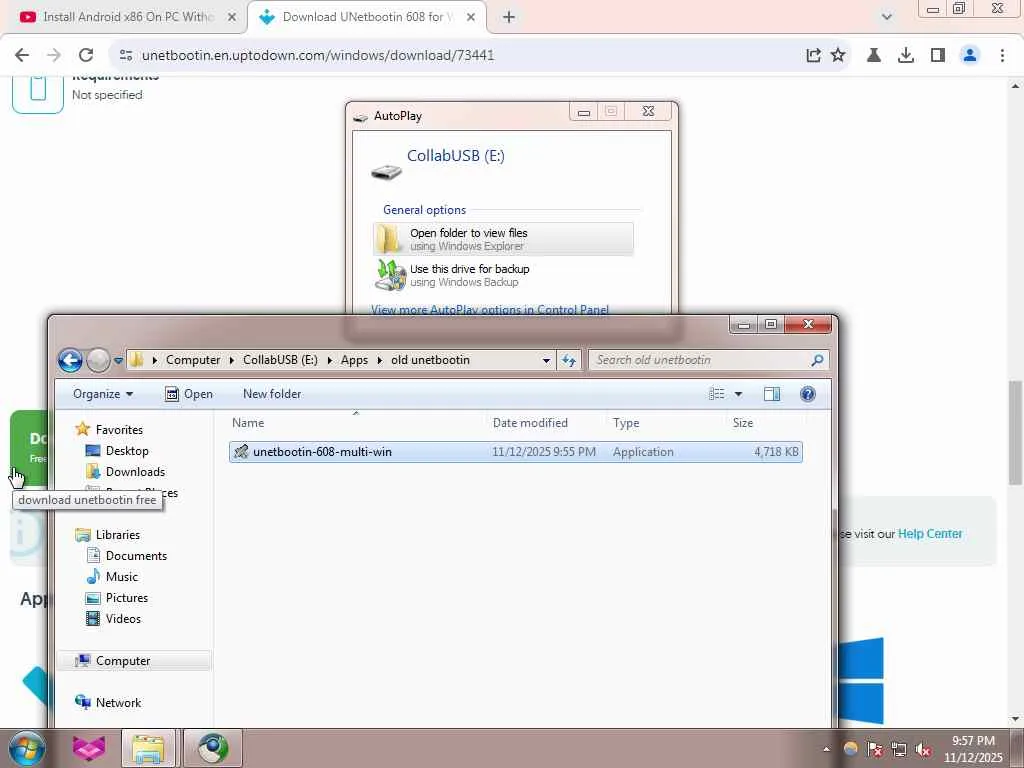Expand address bar previous locations dropdown
1024x768 pixels.
[546, 360]
